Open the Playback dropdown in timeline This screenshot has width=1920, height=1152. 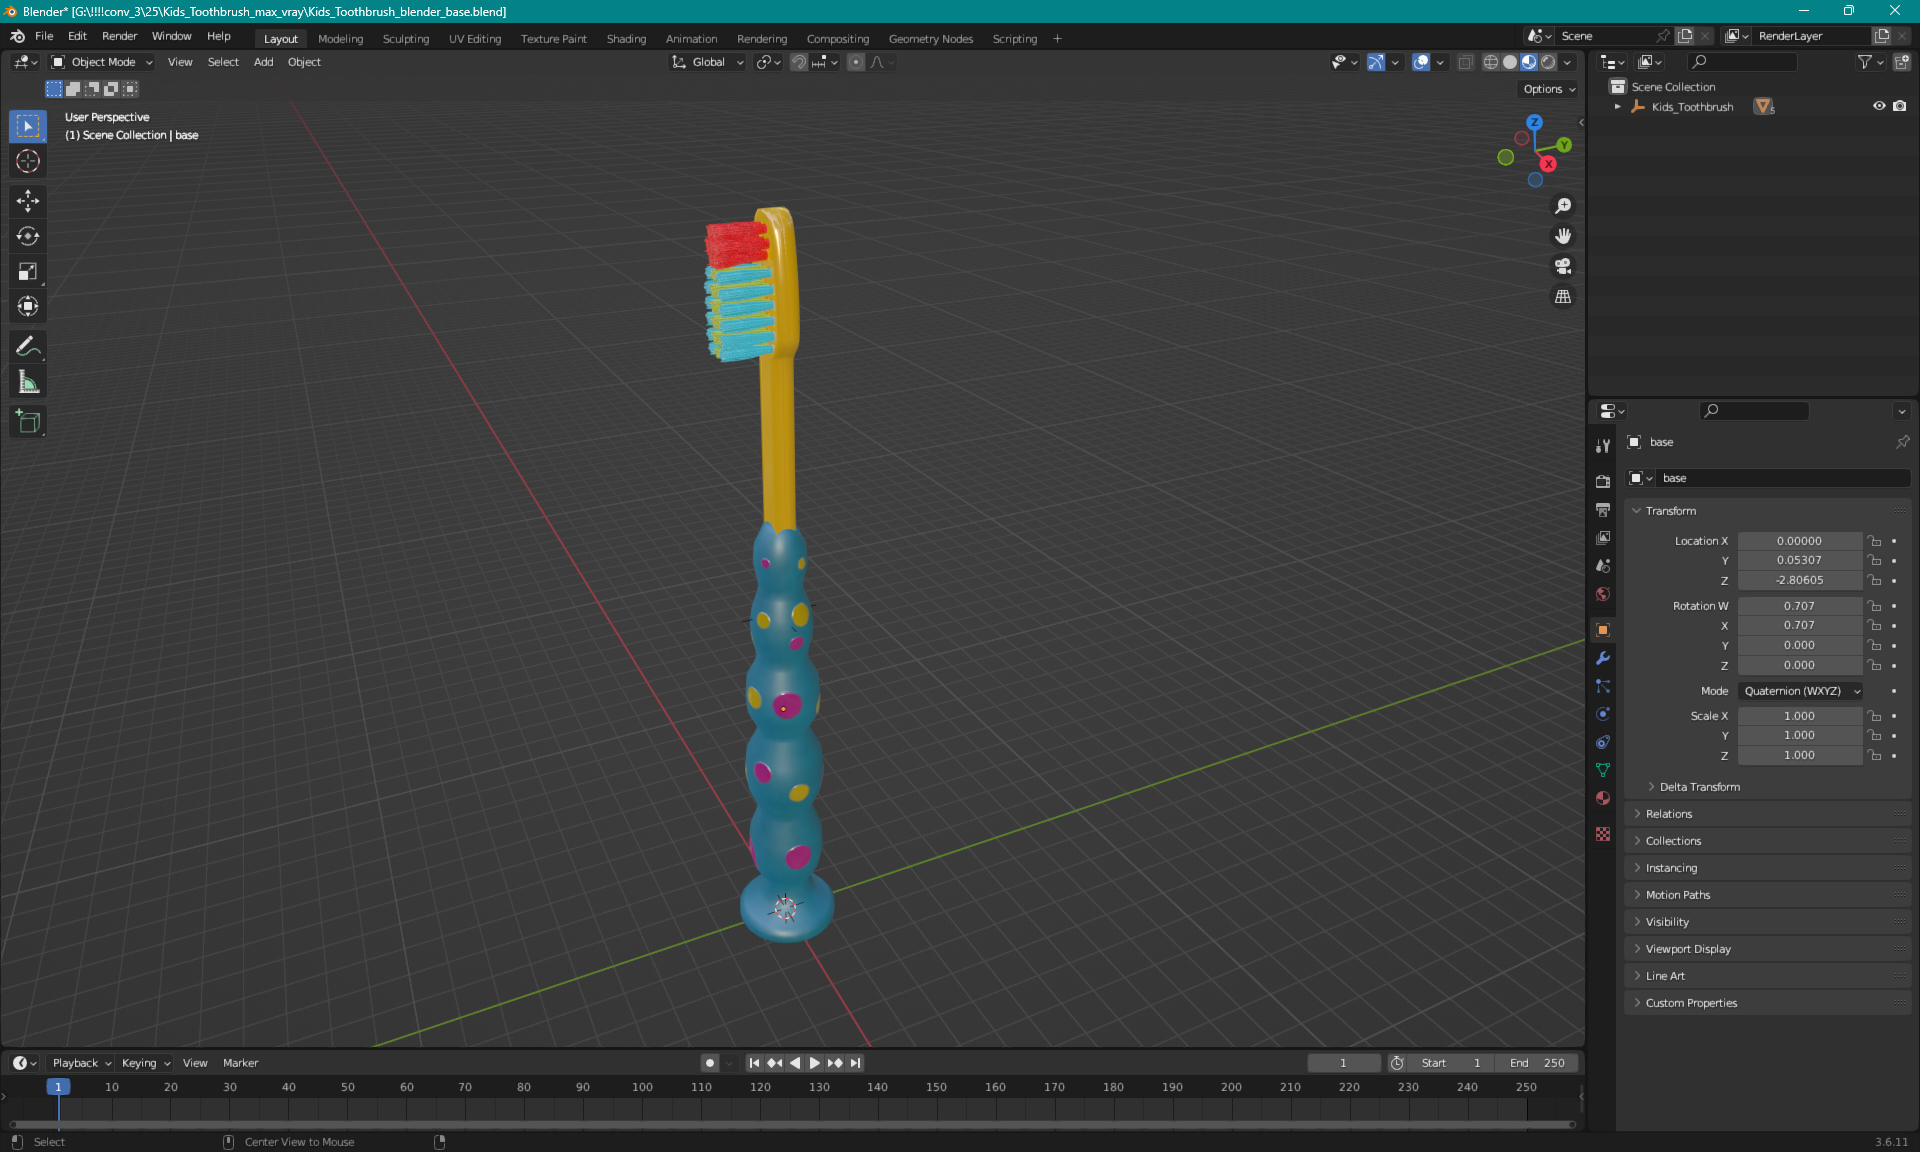81,1063
